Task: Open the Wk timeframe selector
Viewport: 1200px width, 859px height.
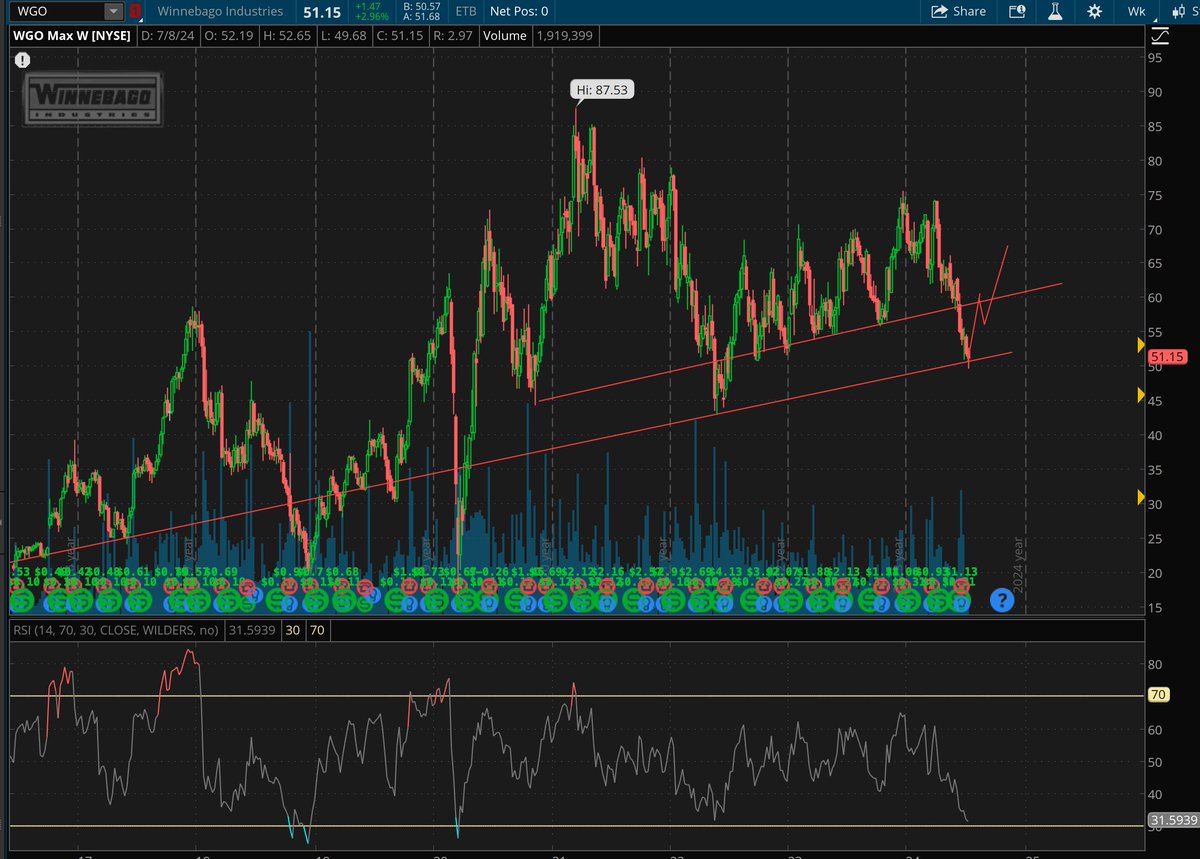Action: point(1136,12)
